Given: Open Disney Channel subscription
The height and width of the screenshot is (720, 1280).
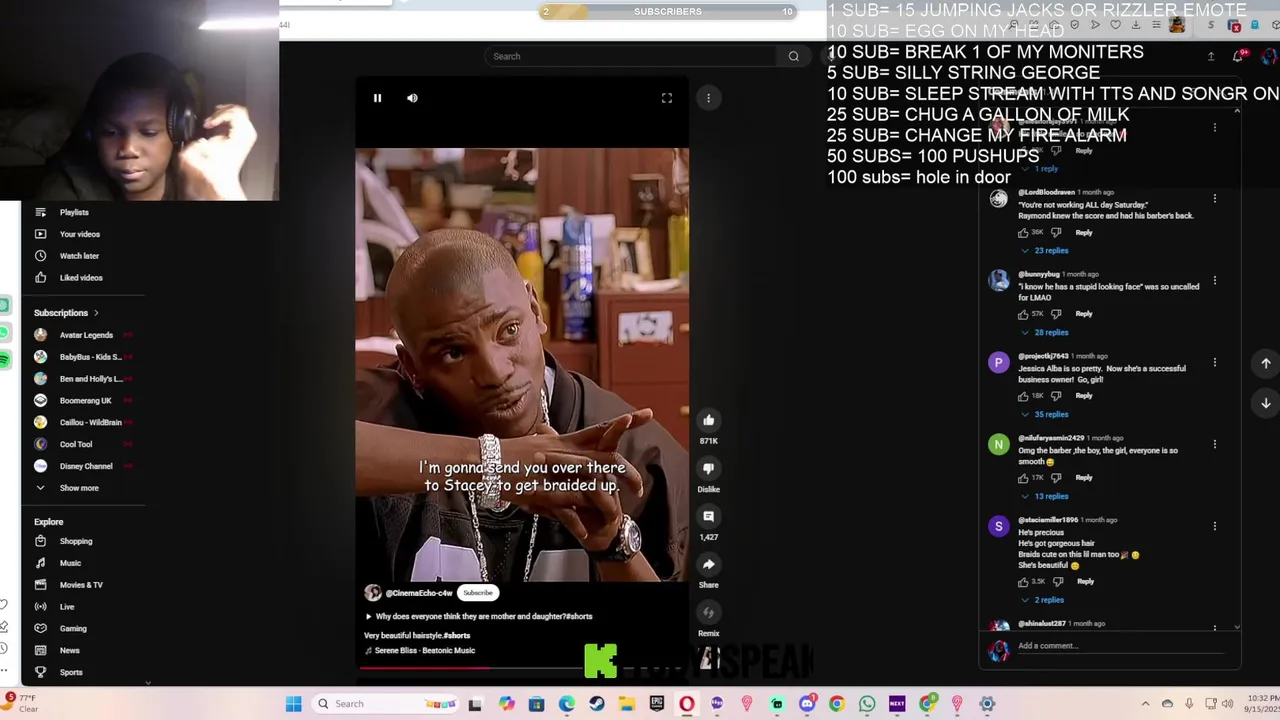Looking at the screenshot, I should coord(84,467).
